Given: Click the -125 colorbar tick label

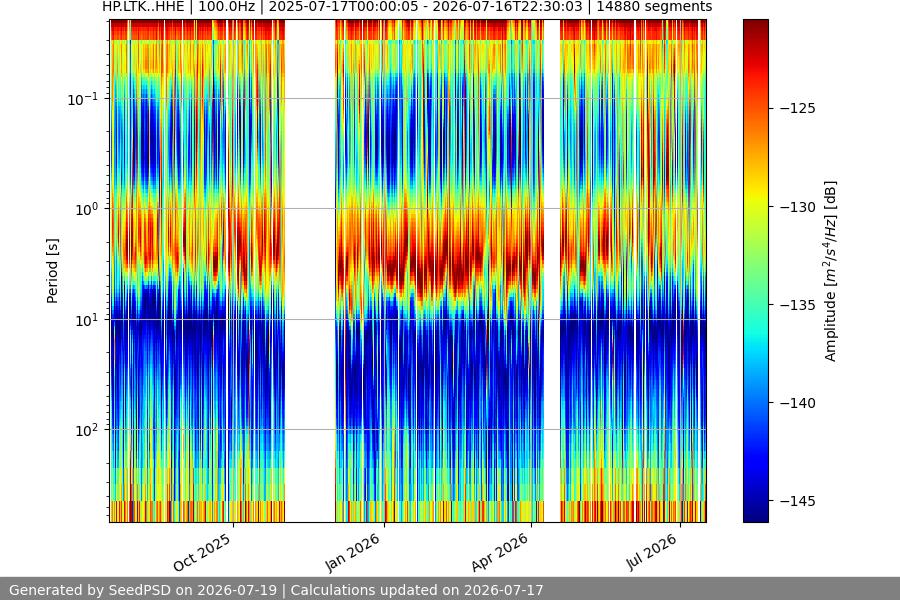Looking at the screenshot, I should (797, 108).
